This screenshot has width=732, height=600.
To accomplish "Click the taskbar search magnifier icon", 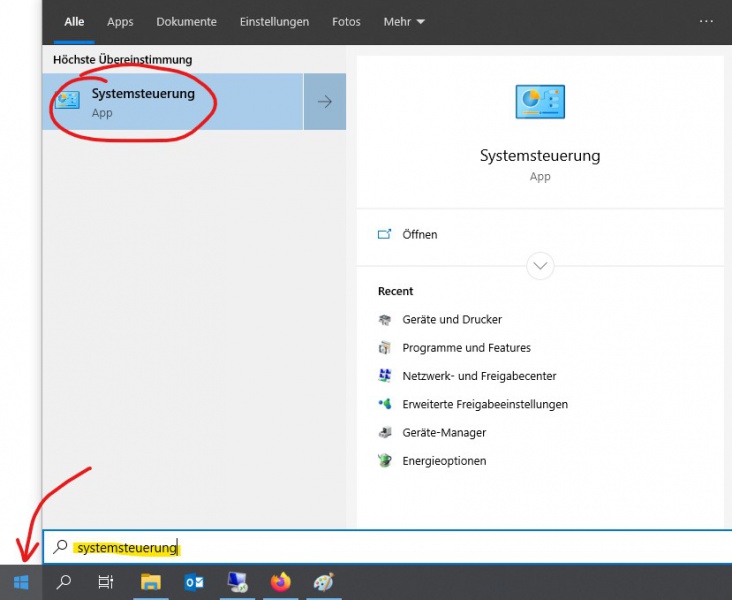I will pos(63,582).
